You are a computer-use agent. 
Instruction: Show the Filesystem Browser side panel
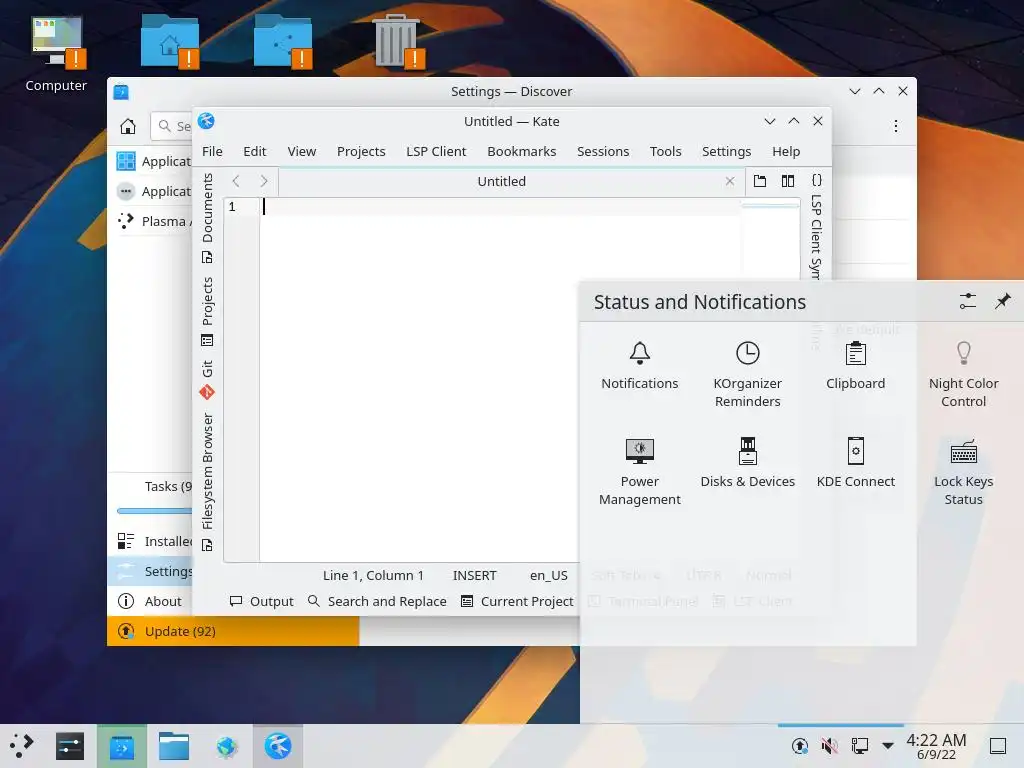(x=207, y=482)
